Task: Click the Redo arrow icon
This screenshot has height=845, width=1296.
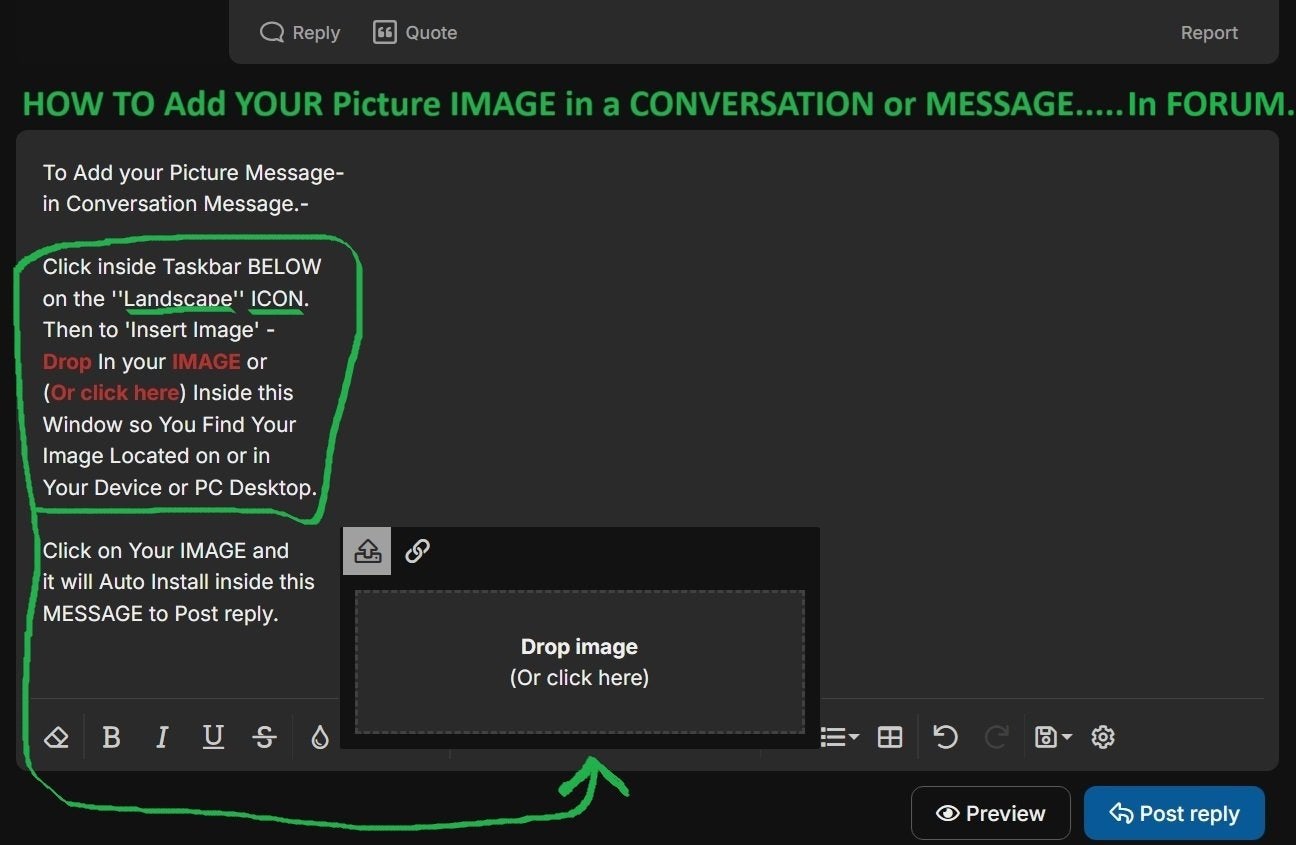Action: click(996, 738)
